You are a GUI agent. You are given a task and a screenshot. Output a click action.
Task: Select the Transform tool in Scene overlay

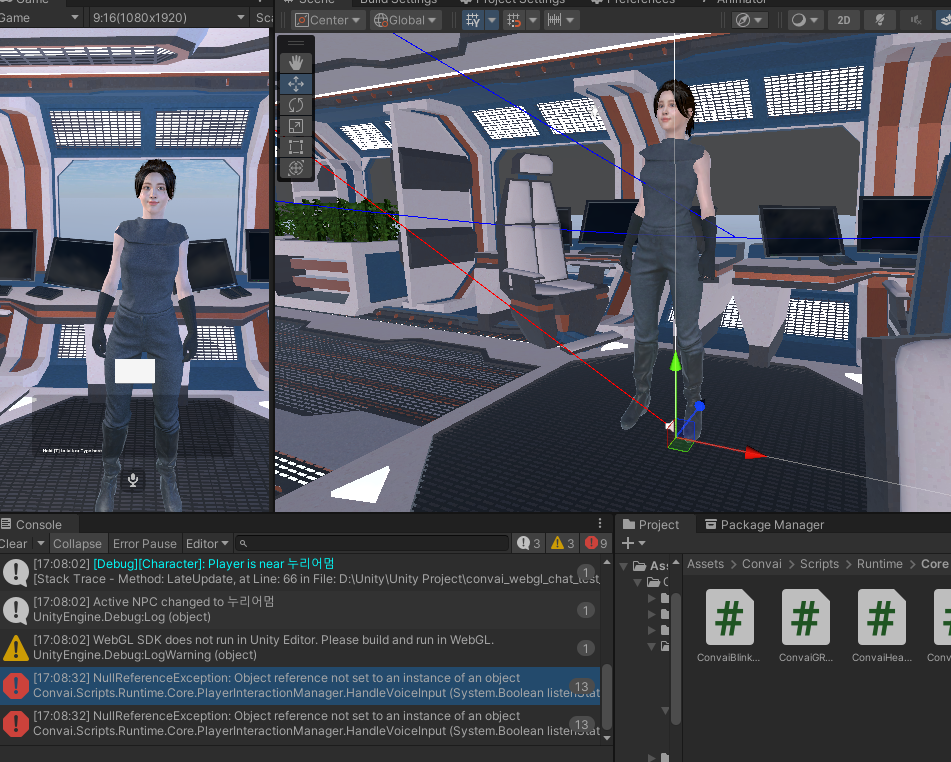click(x=296, y=168)
